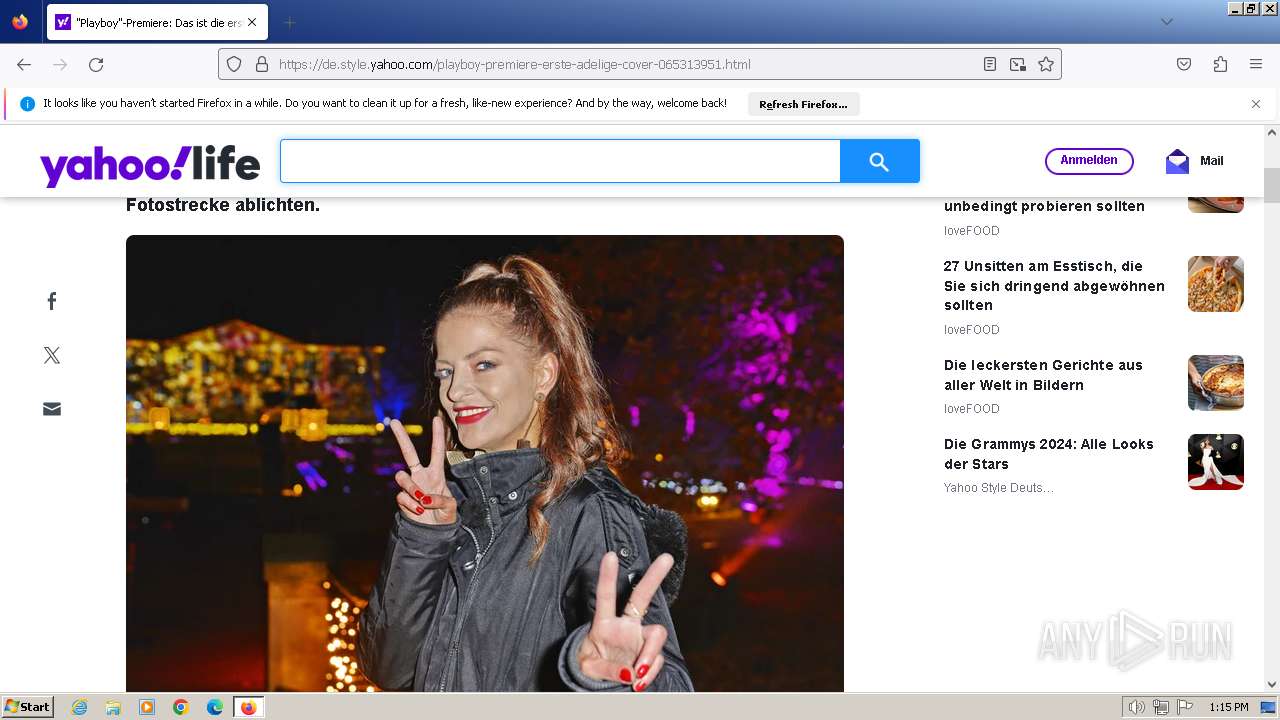This screenshot has width=1280, height=720.
Task: Click the scrollbar down arrow
Action: click(1272, 684)
